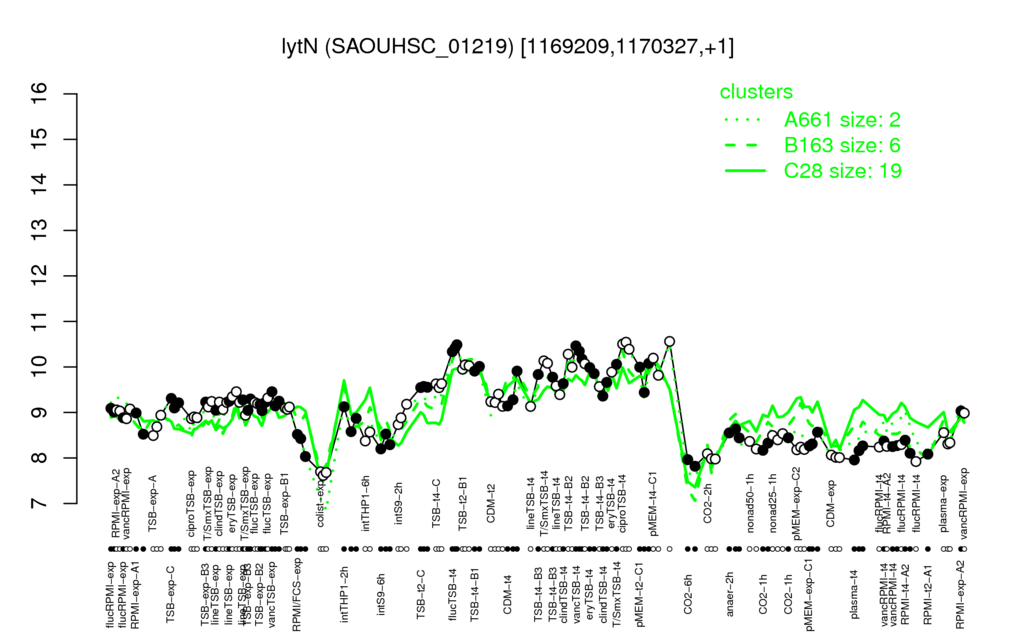Click the upper label ciproTSB-exp
1024x640 pixels.
tap(192, 504)
